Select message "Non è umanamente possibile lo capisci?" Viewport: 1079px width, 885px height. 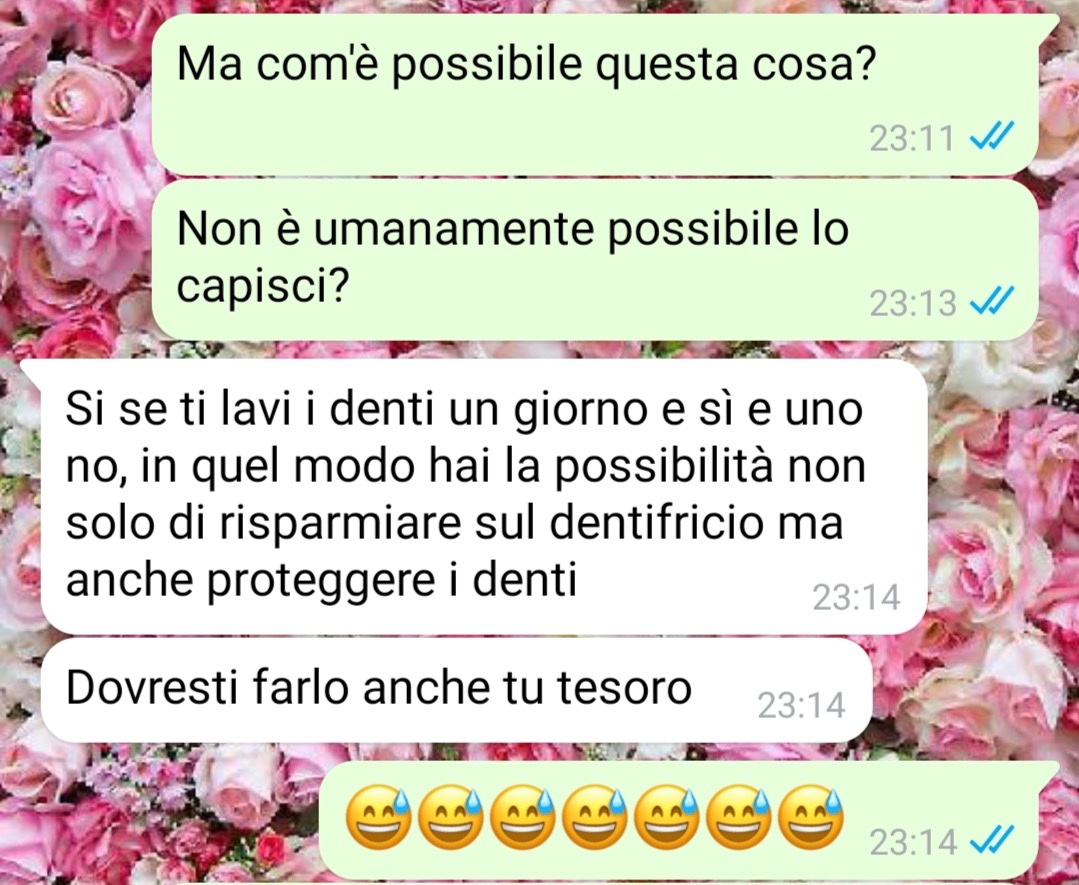[595, 259]
